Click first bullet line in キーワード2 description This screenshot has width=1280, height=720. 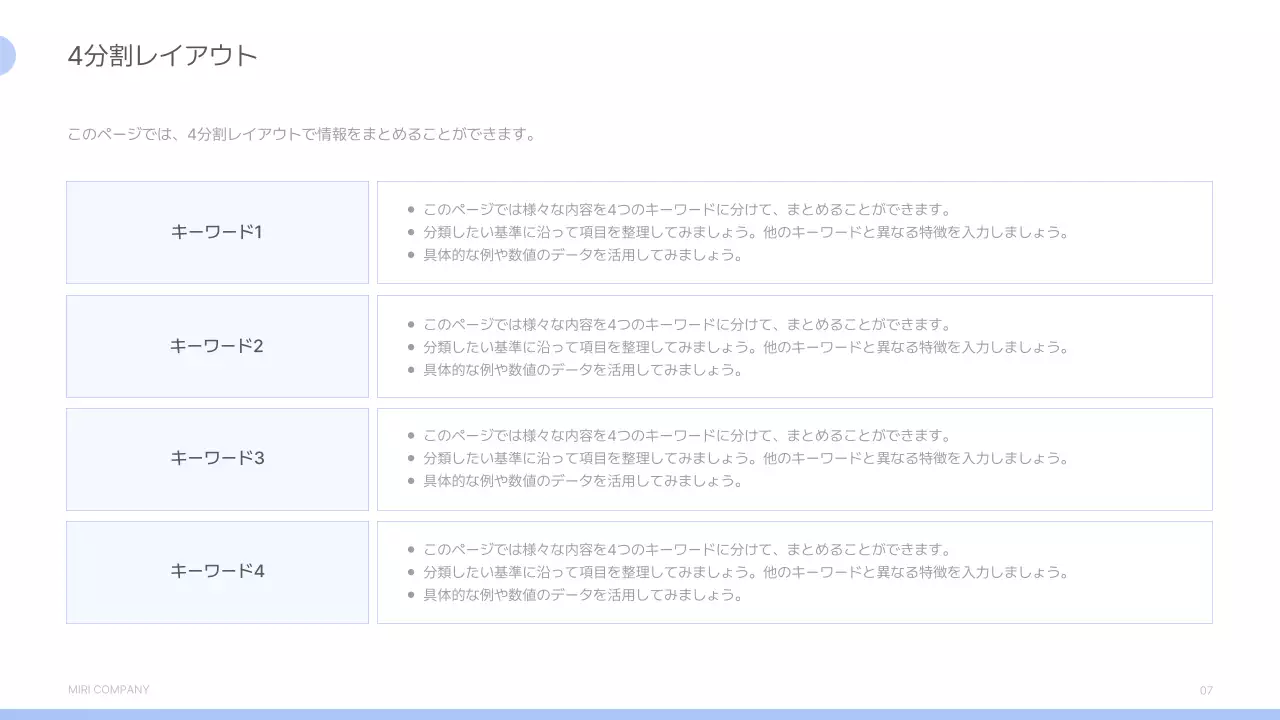pos(686,325)
